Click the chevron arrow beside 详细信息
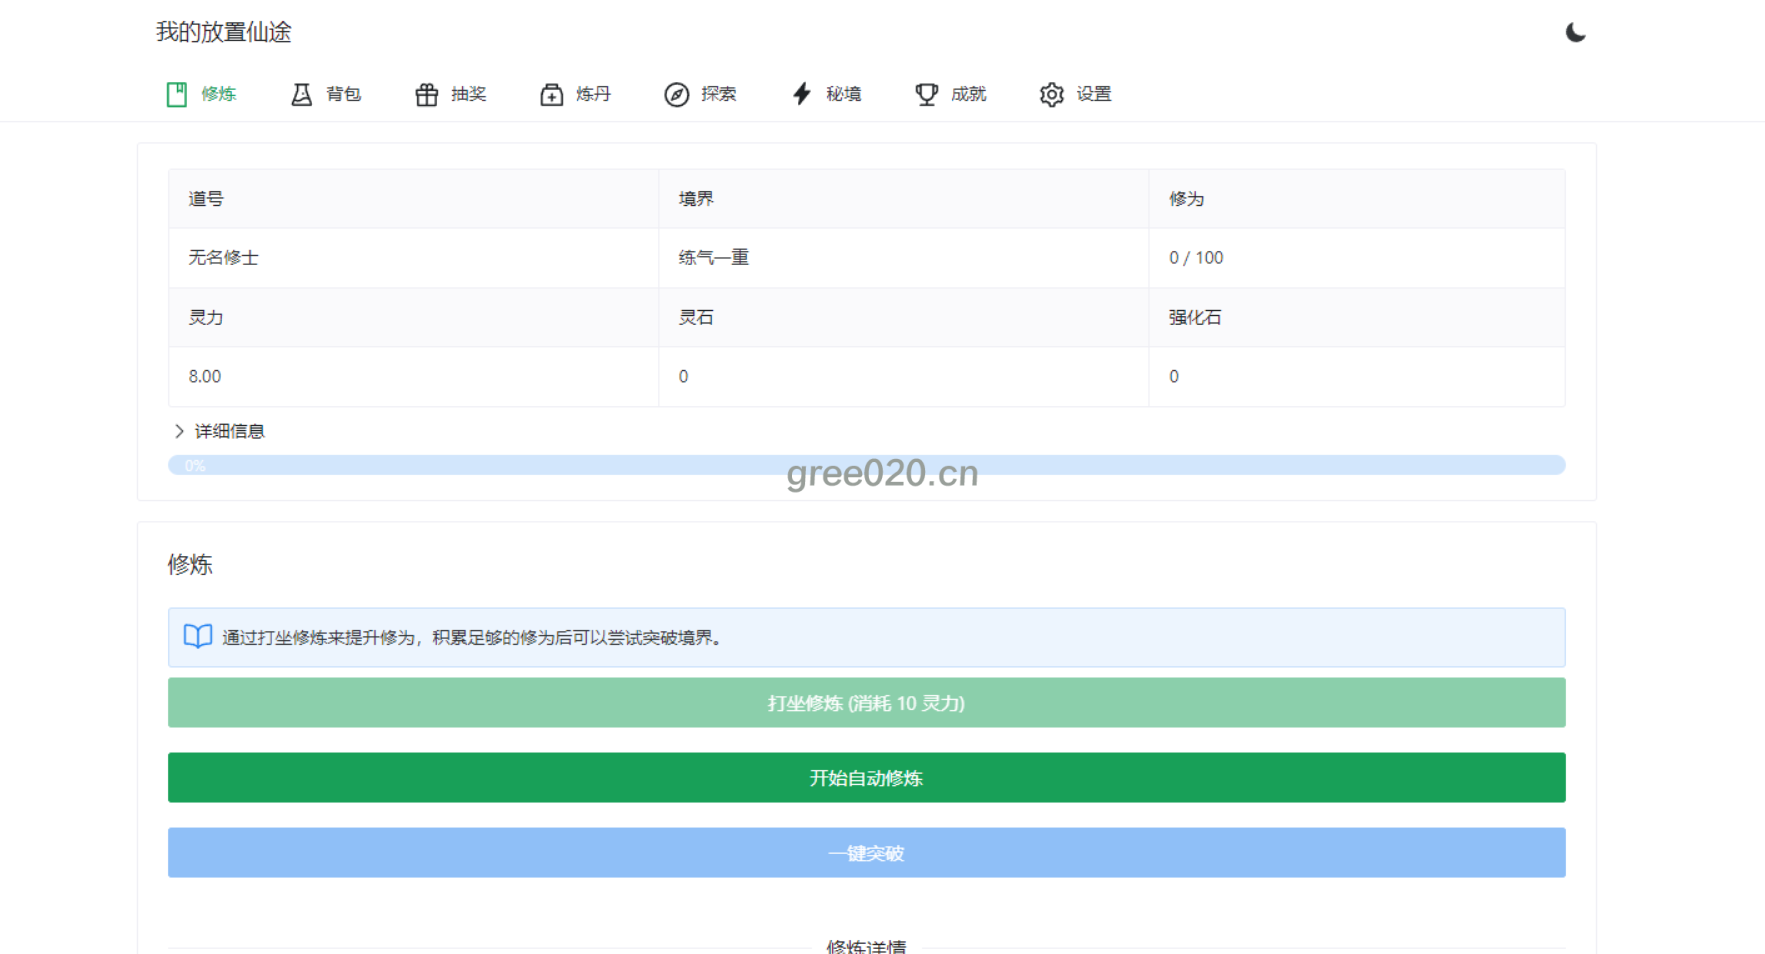 coord(179,431)
